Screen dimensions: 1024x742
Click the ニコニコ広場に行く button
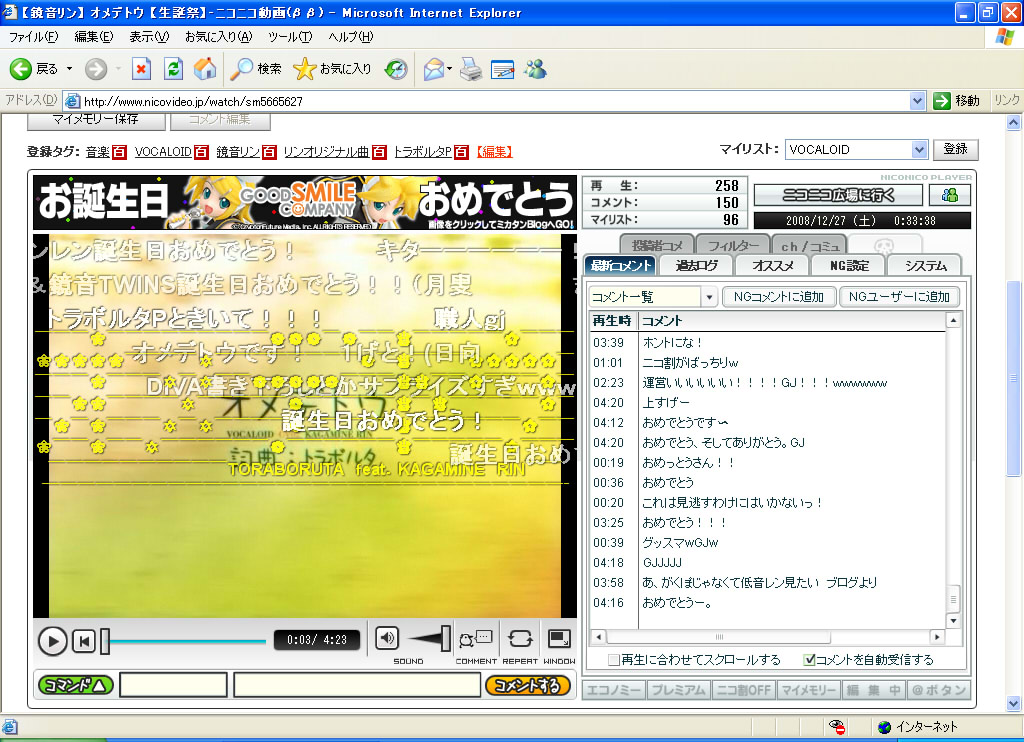pos(839,195)
